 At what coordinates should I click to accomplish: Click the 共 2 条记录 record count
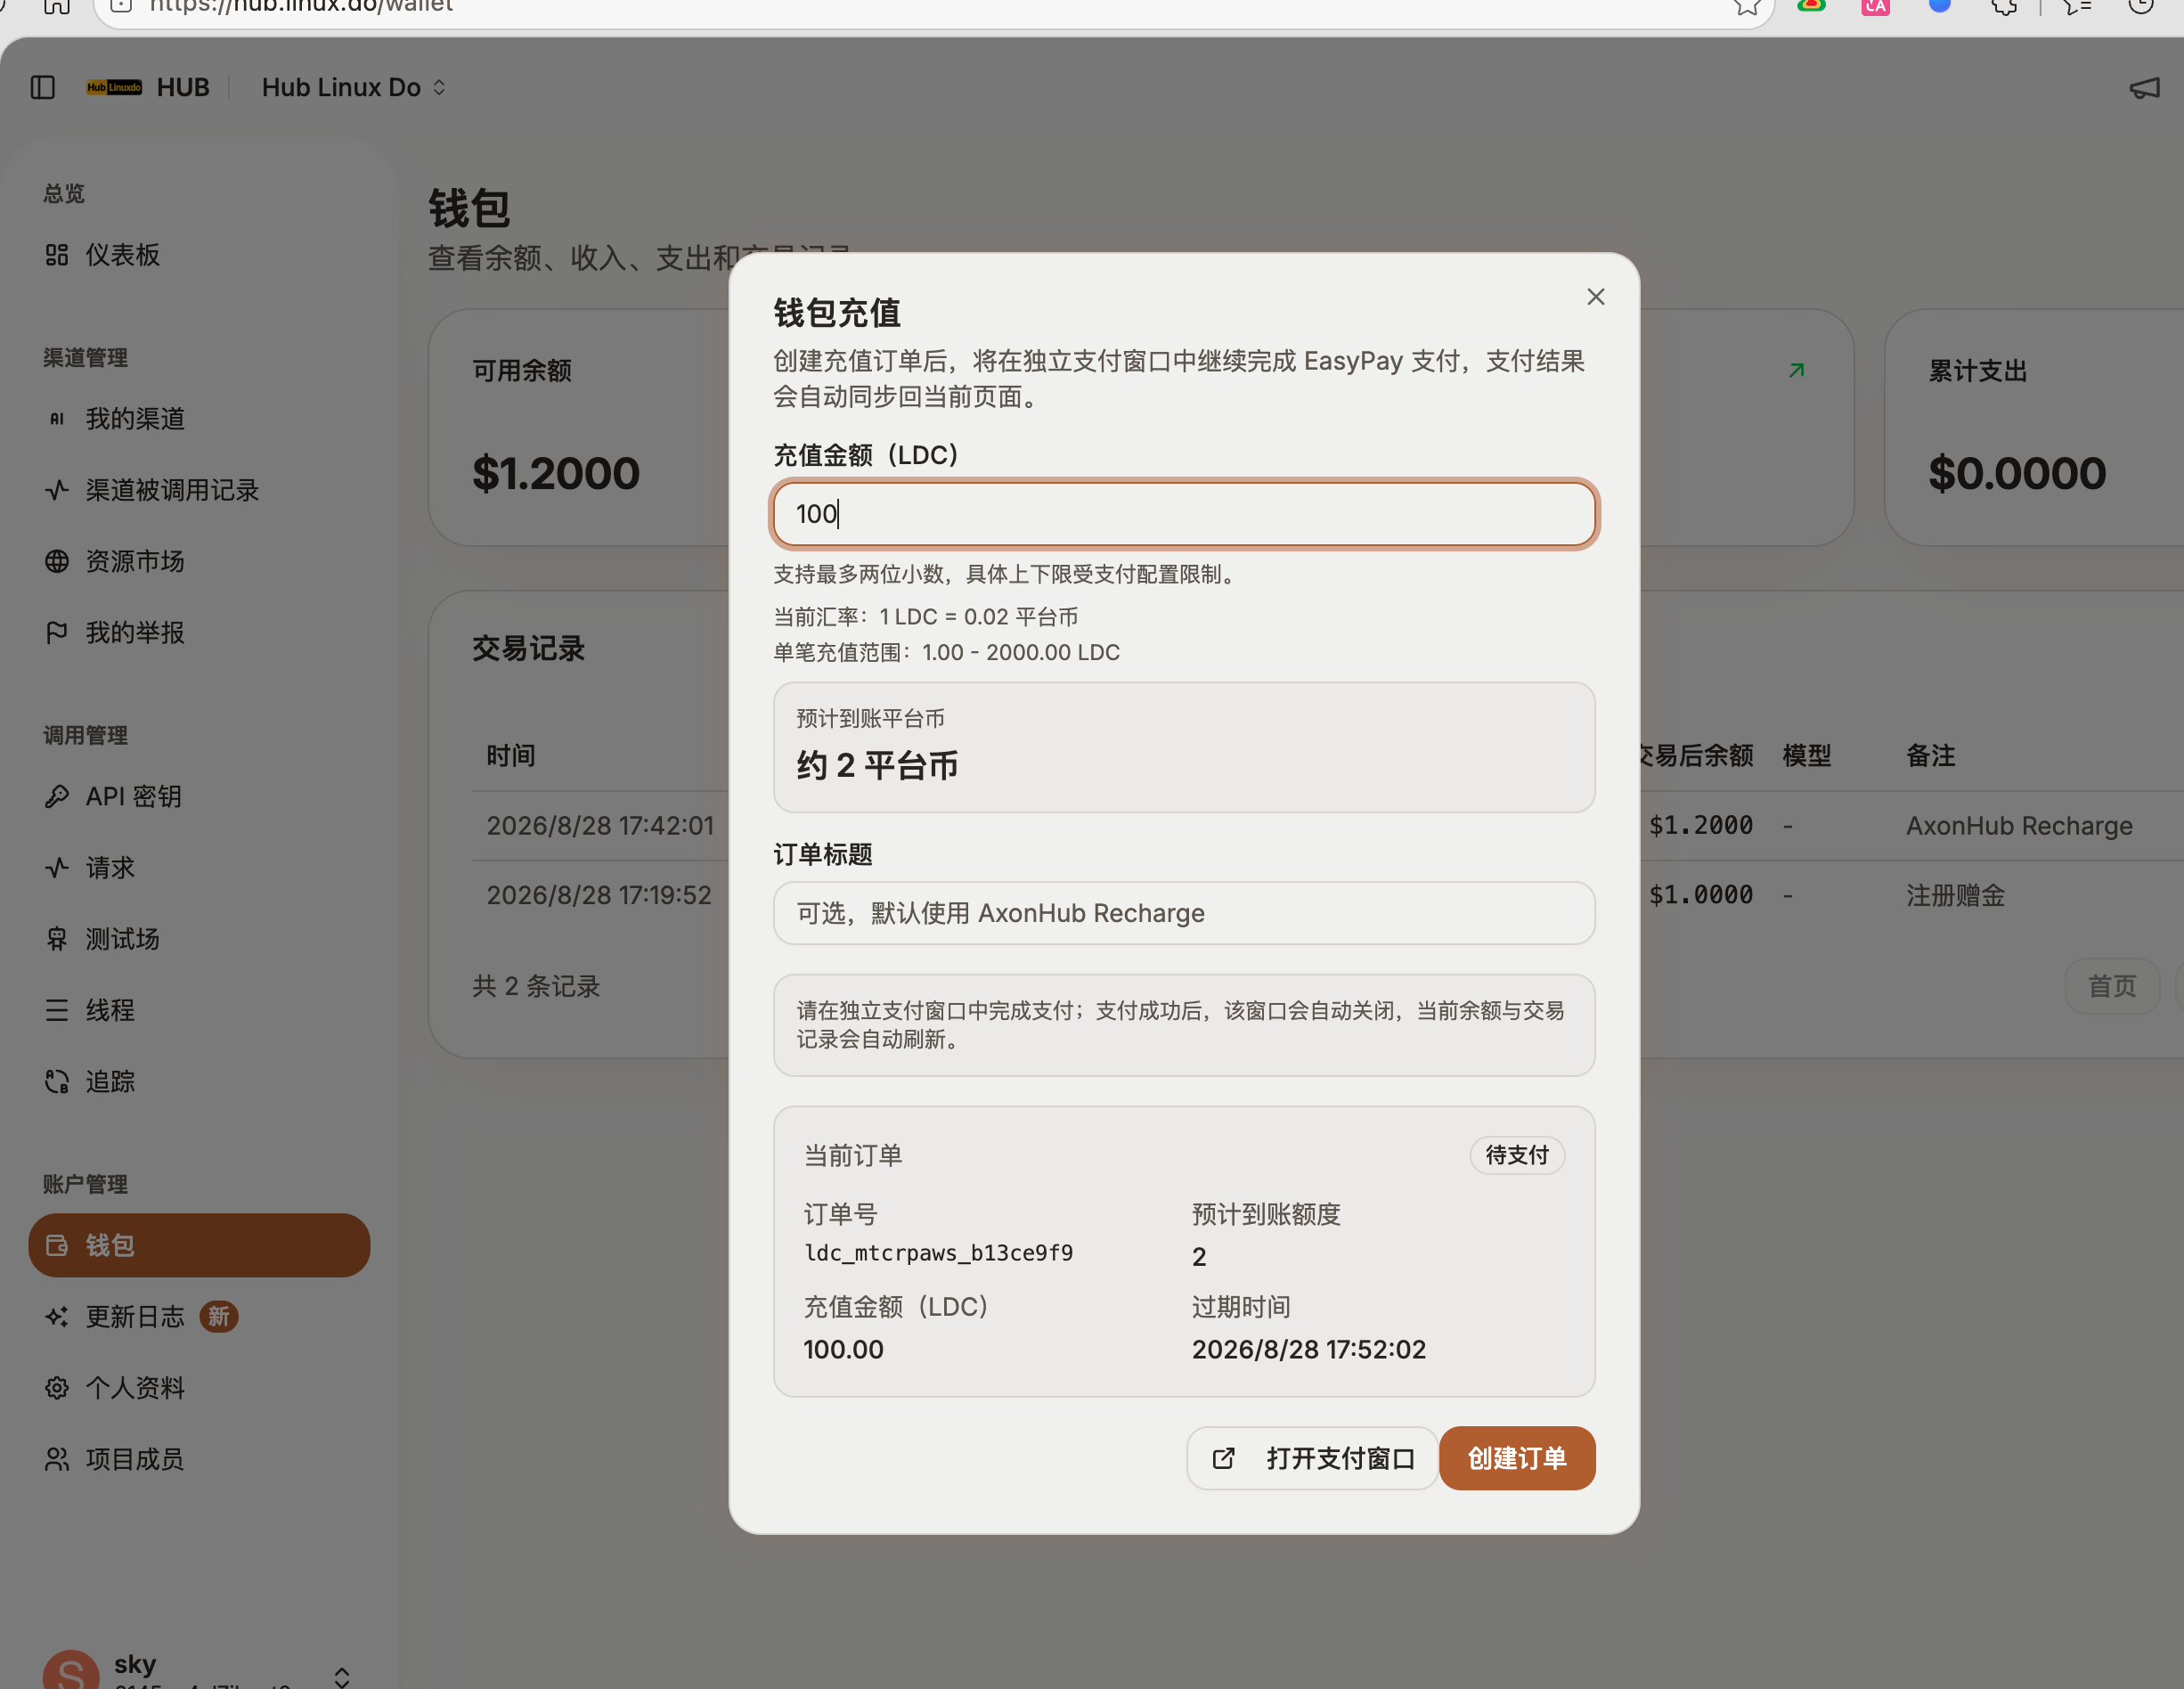coord(536,987)
